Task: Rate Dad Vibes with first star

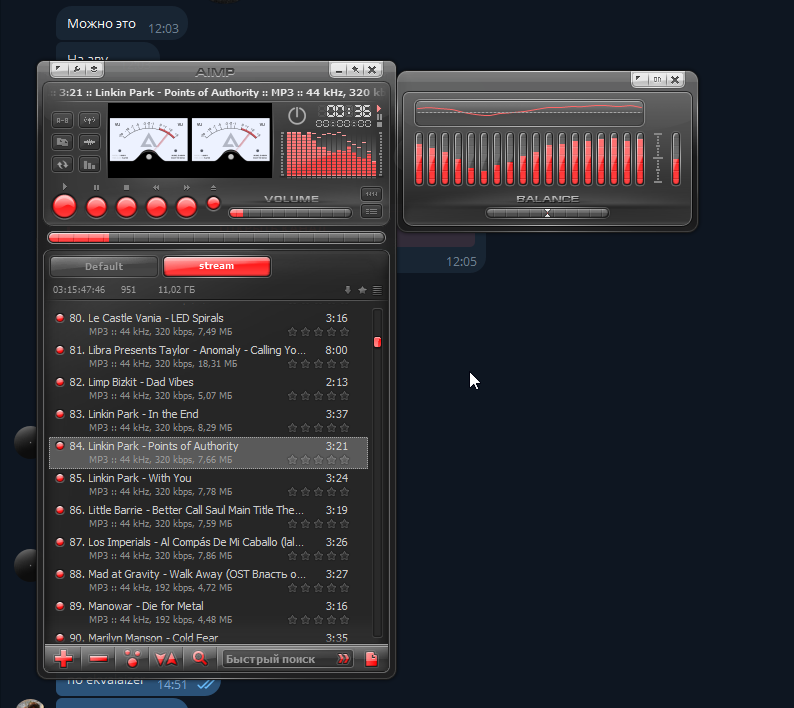Action: pyautogui.click(x=292, y=396)
